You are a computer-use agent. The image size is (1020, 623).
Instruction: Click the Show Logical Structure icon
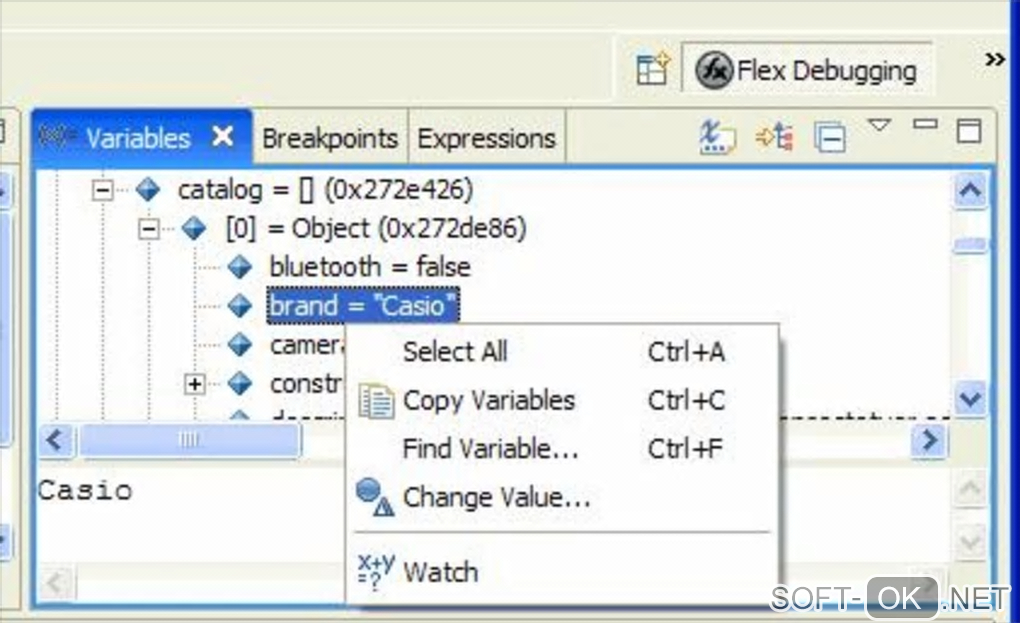773,136
